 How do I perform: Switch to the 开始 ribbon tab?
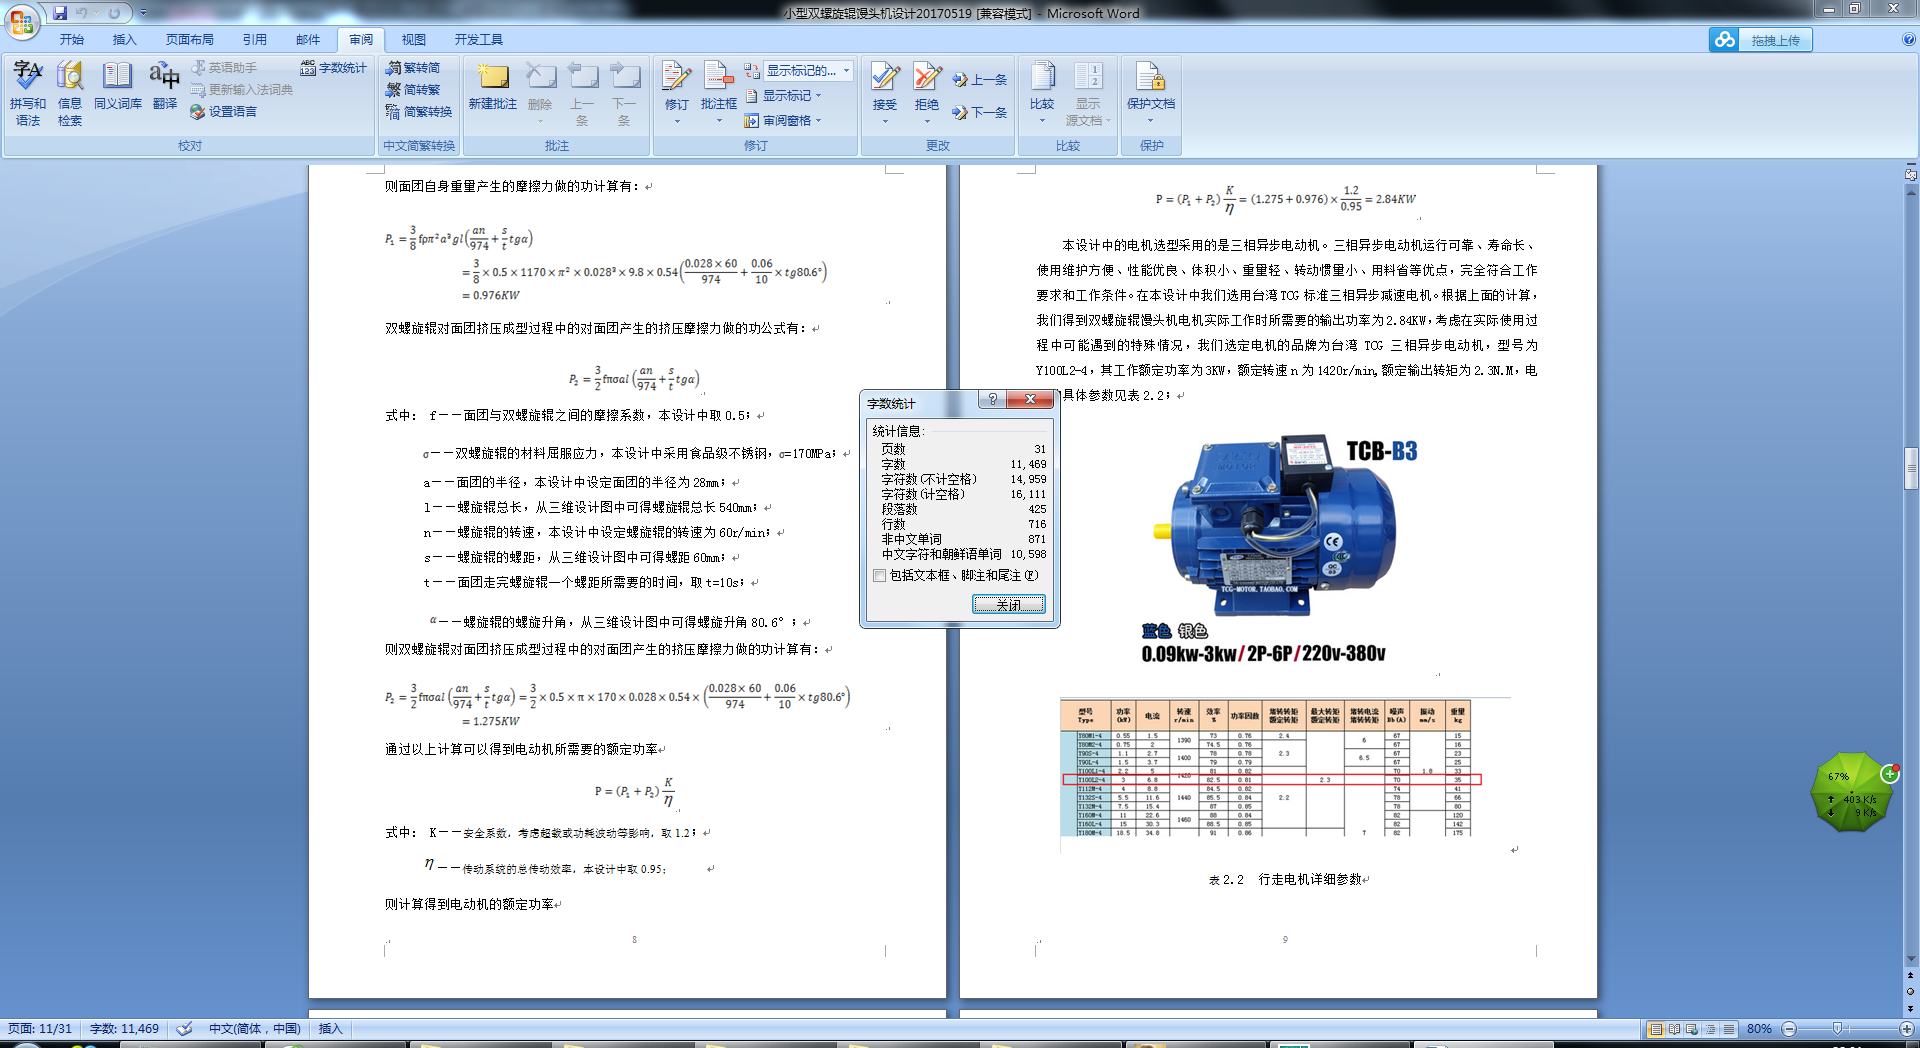click(72, 40)
